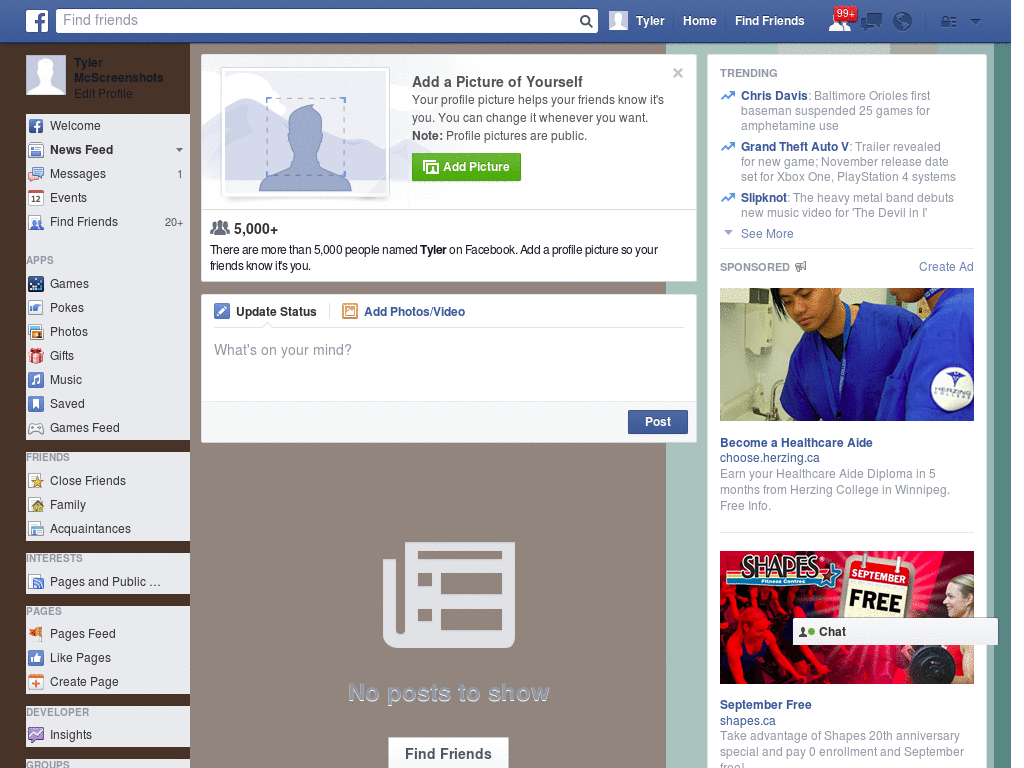Open the Create Page plus icon
The height and width of the screenshot is (768, 1024).
[36, 682]
